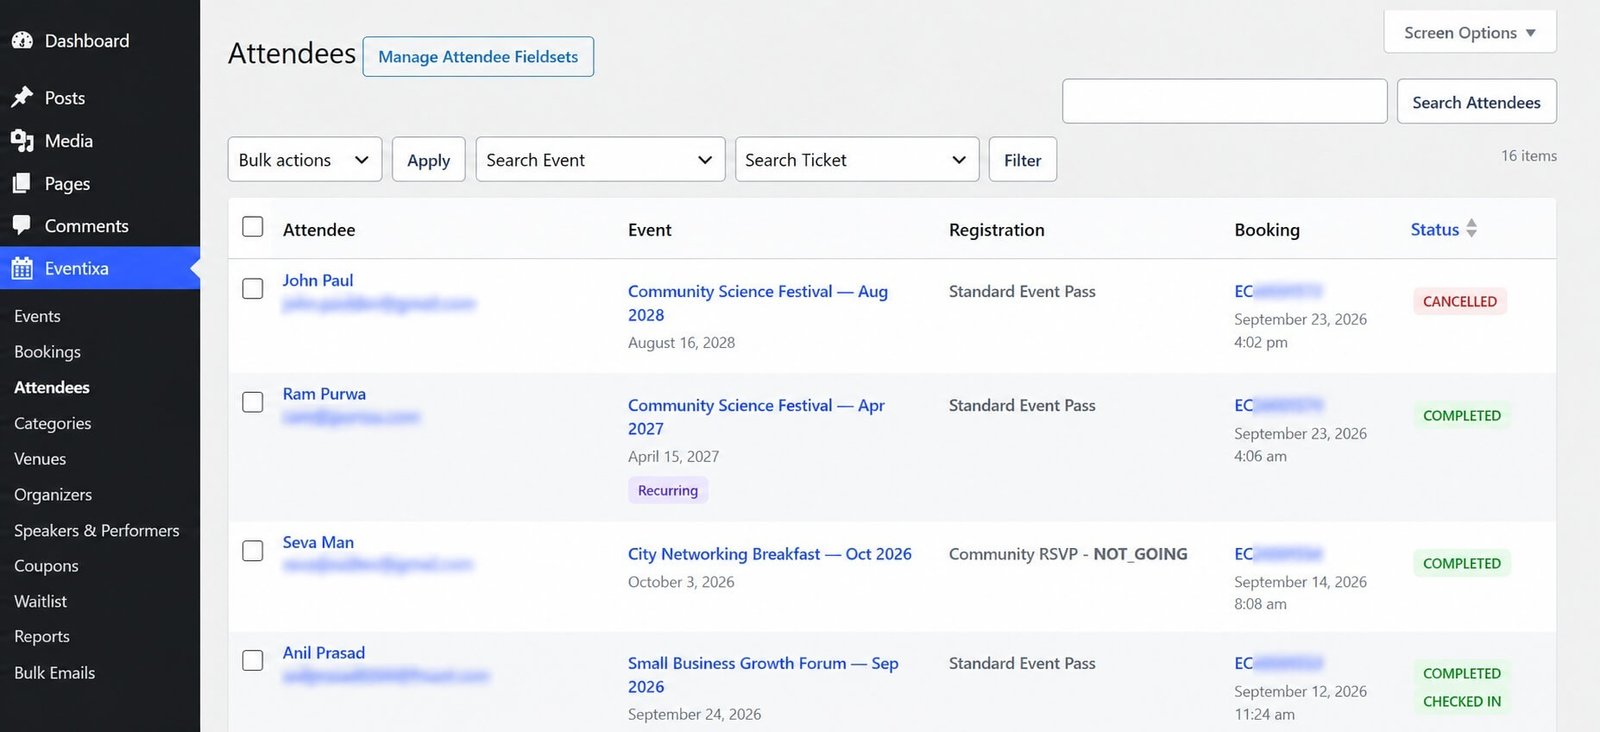This screenshot has width=1600, height=732.
Task: Click the Recurring tag on Ram Purwa's event
Action: click(668, 490)
